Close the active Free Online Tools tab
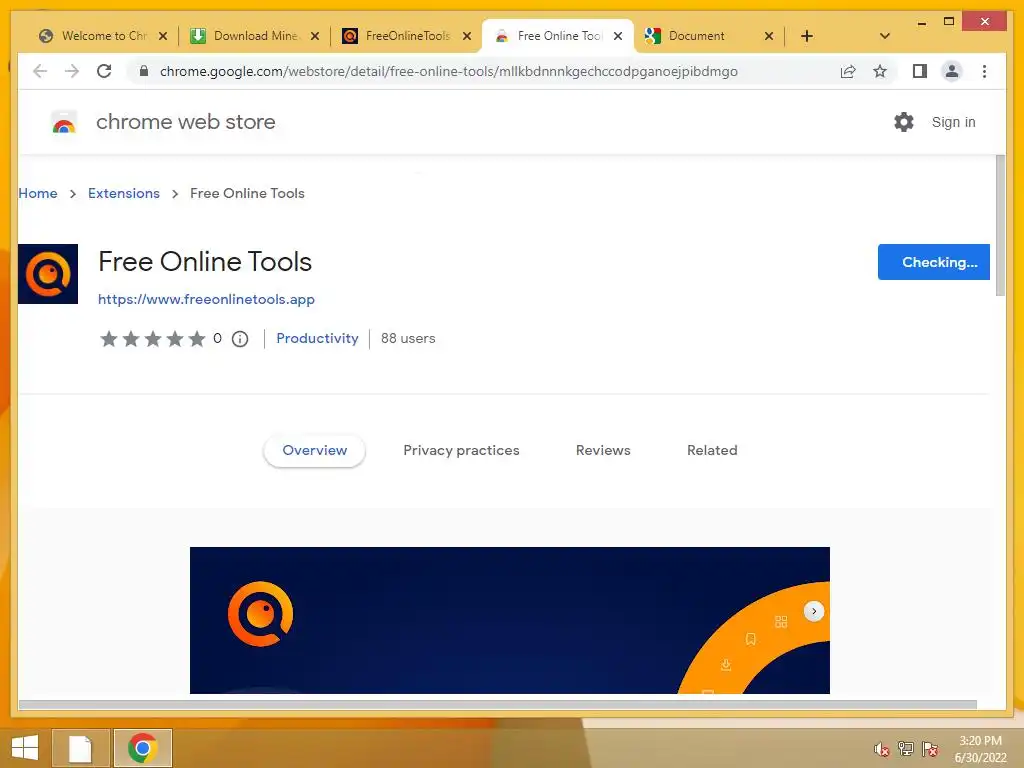The width and height of the screenshot is (1024, 768). tap(618, 36)
